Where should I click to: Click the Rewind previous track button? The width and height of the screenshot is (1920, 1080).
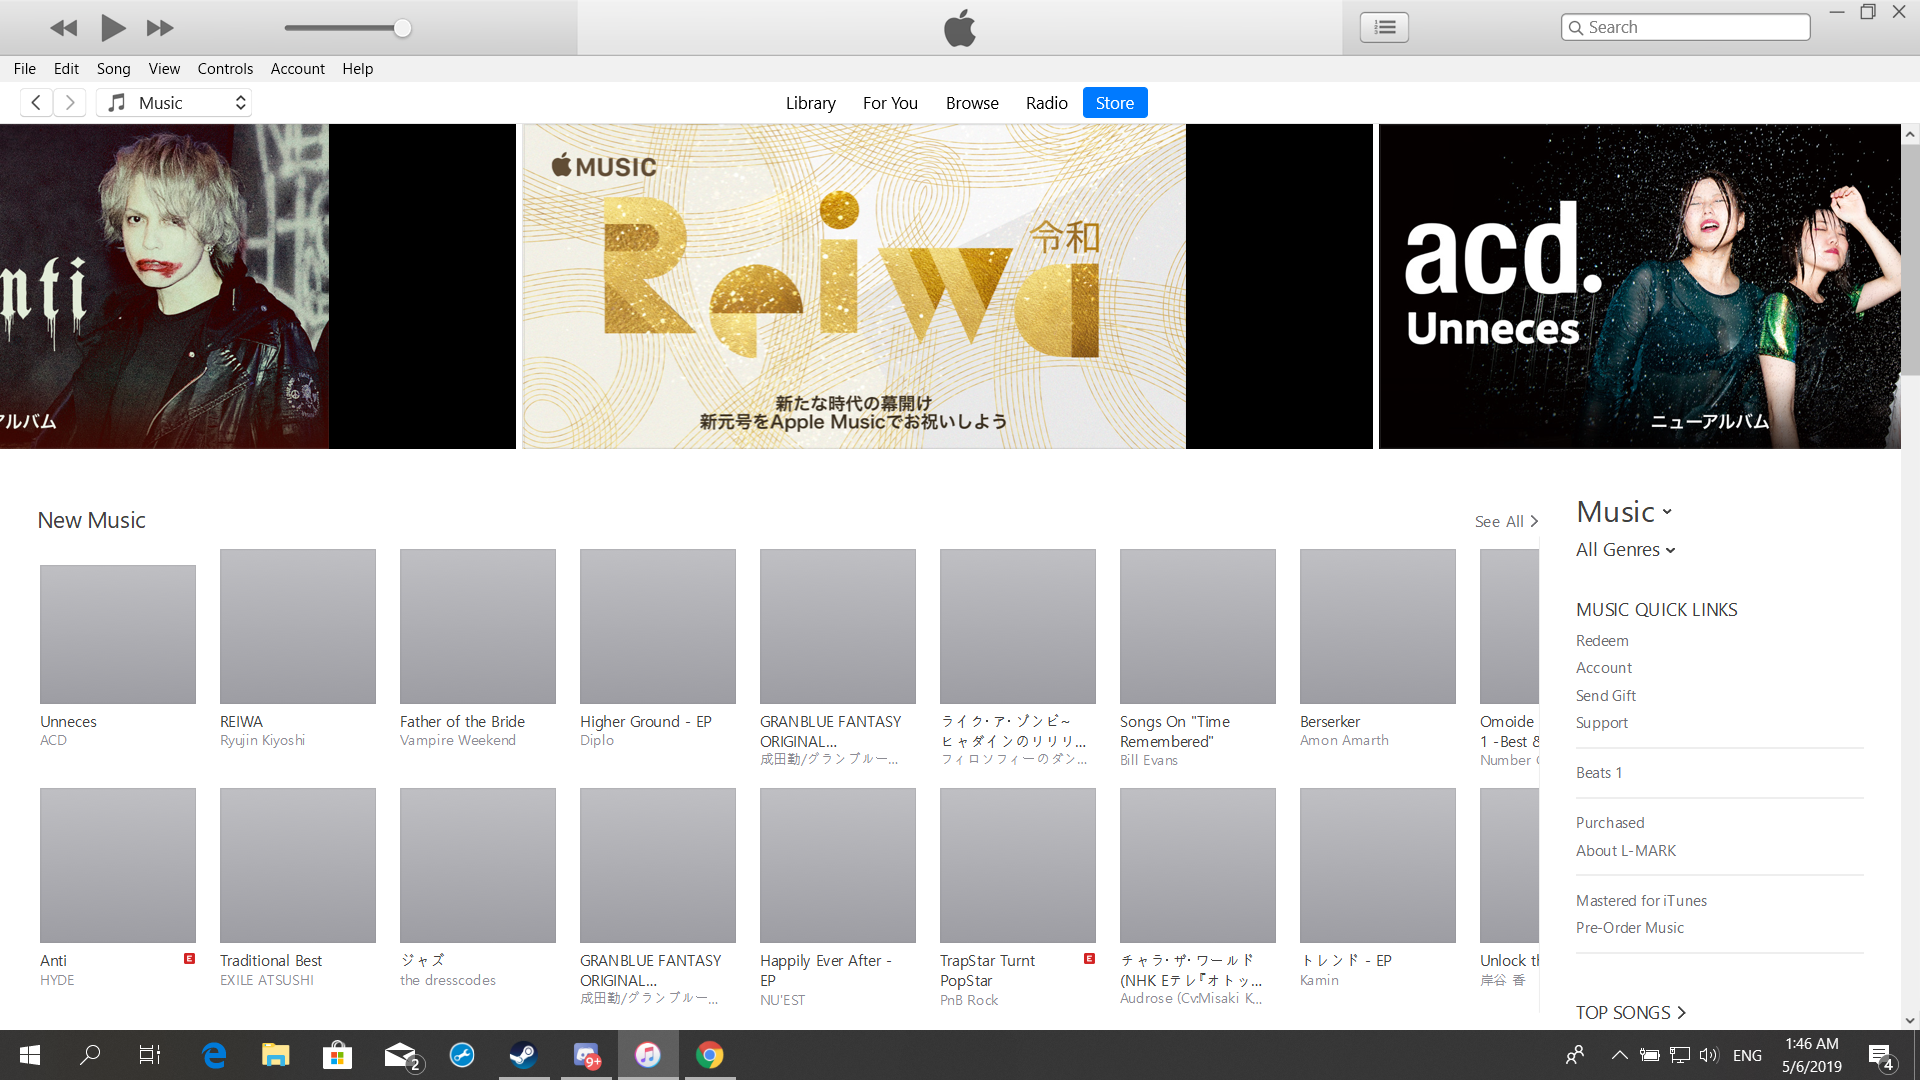(x=63, y=28)
